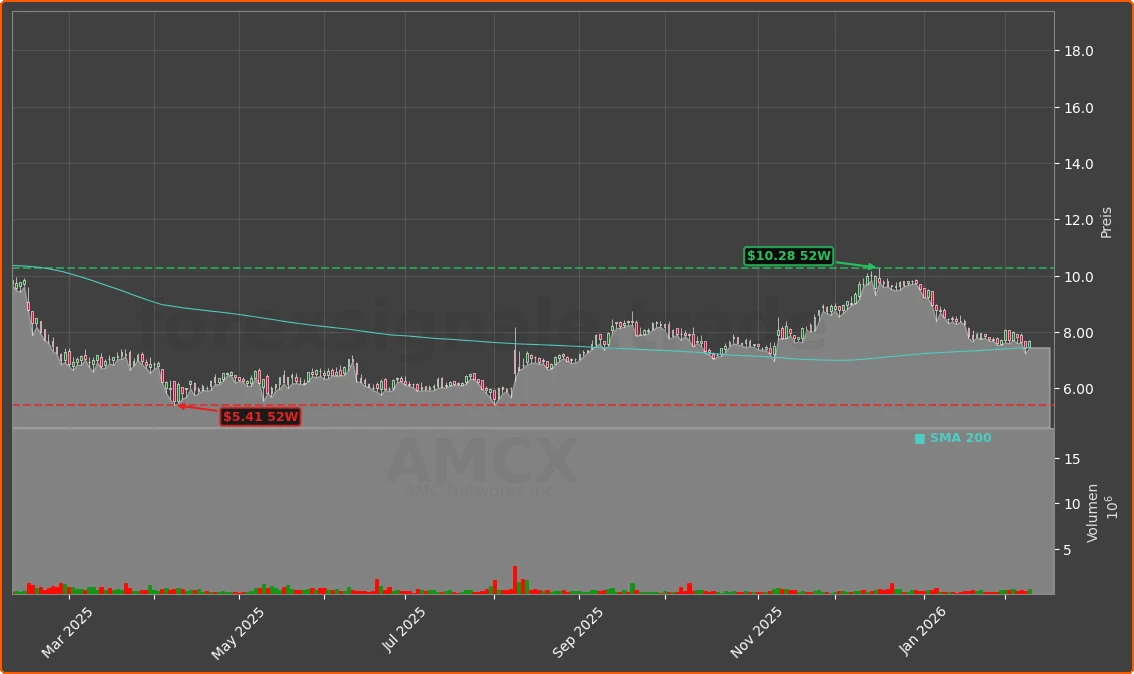Image resolution: width=1134 pixels, height=674 pixels.
Task: Toggle the SMA 200 overlay via its legend entry
Action: coord(959,437)
